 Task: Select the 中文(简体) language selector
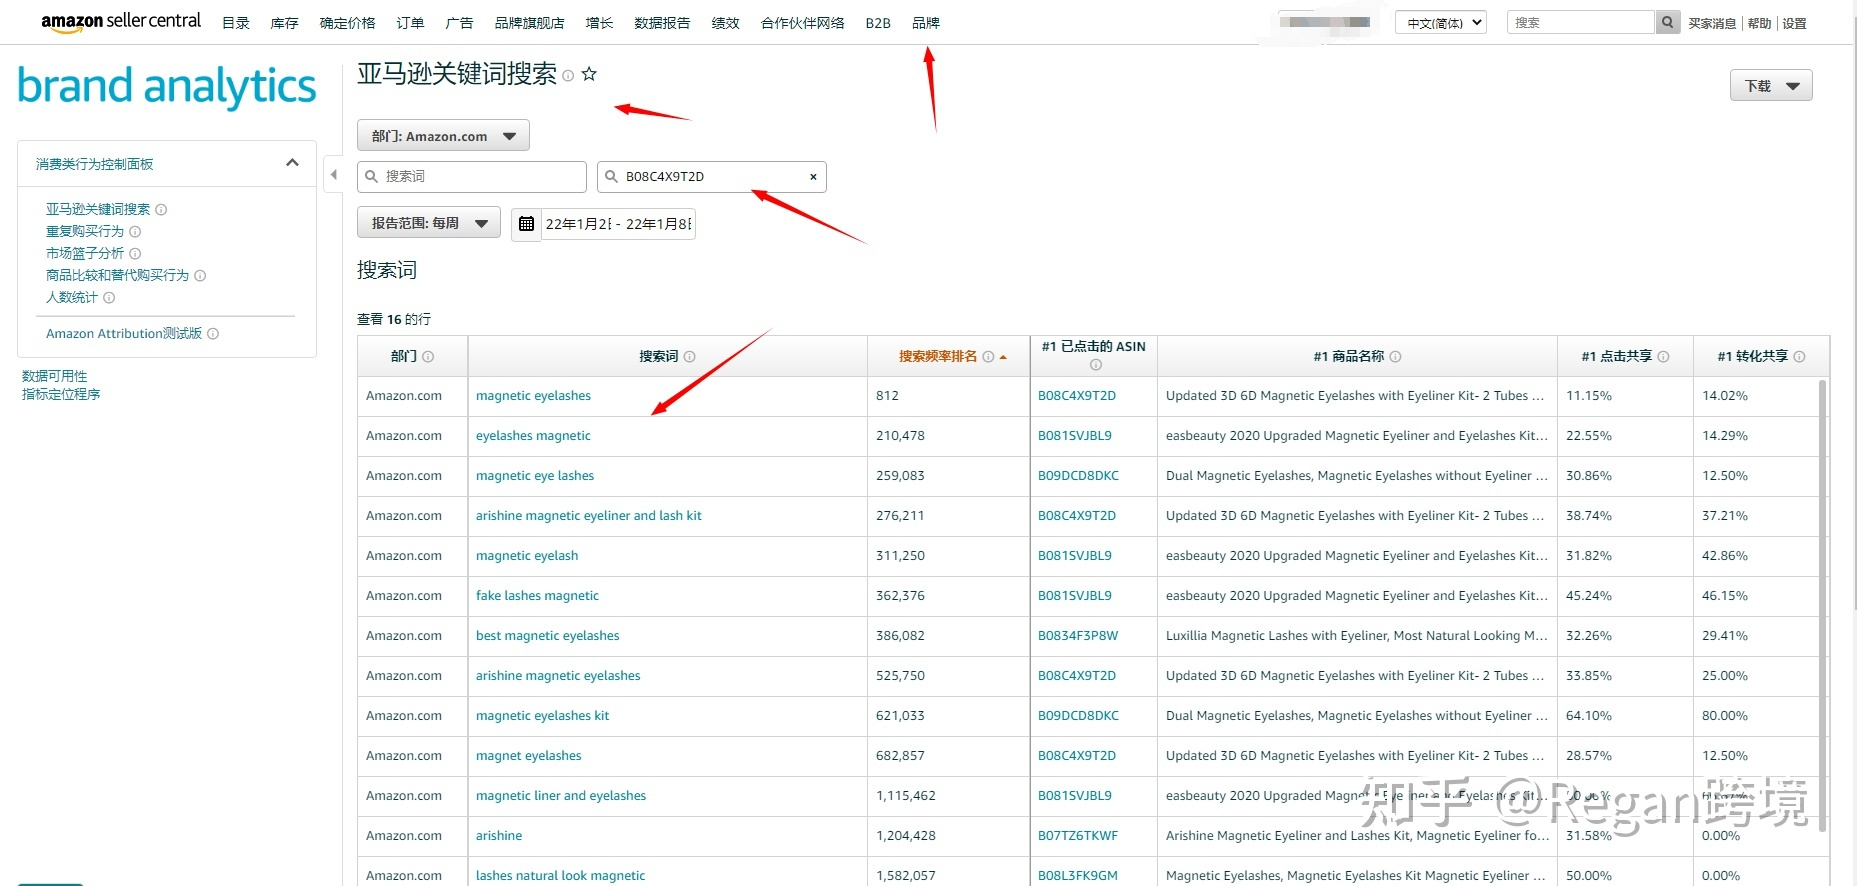1440,23
